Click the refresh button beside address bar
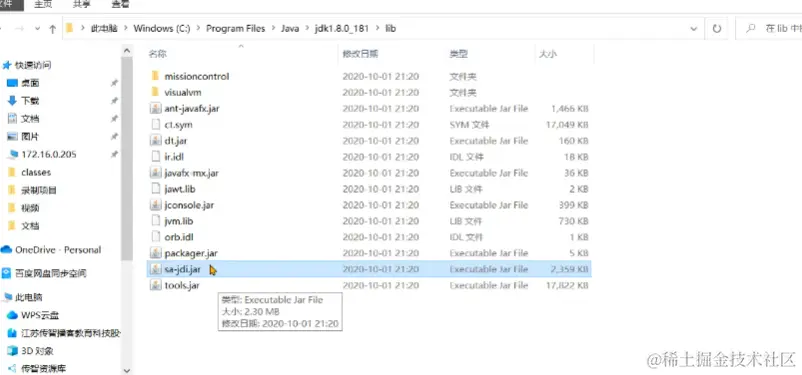 tap(717, 29)
